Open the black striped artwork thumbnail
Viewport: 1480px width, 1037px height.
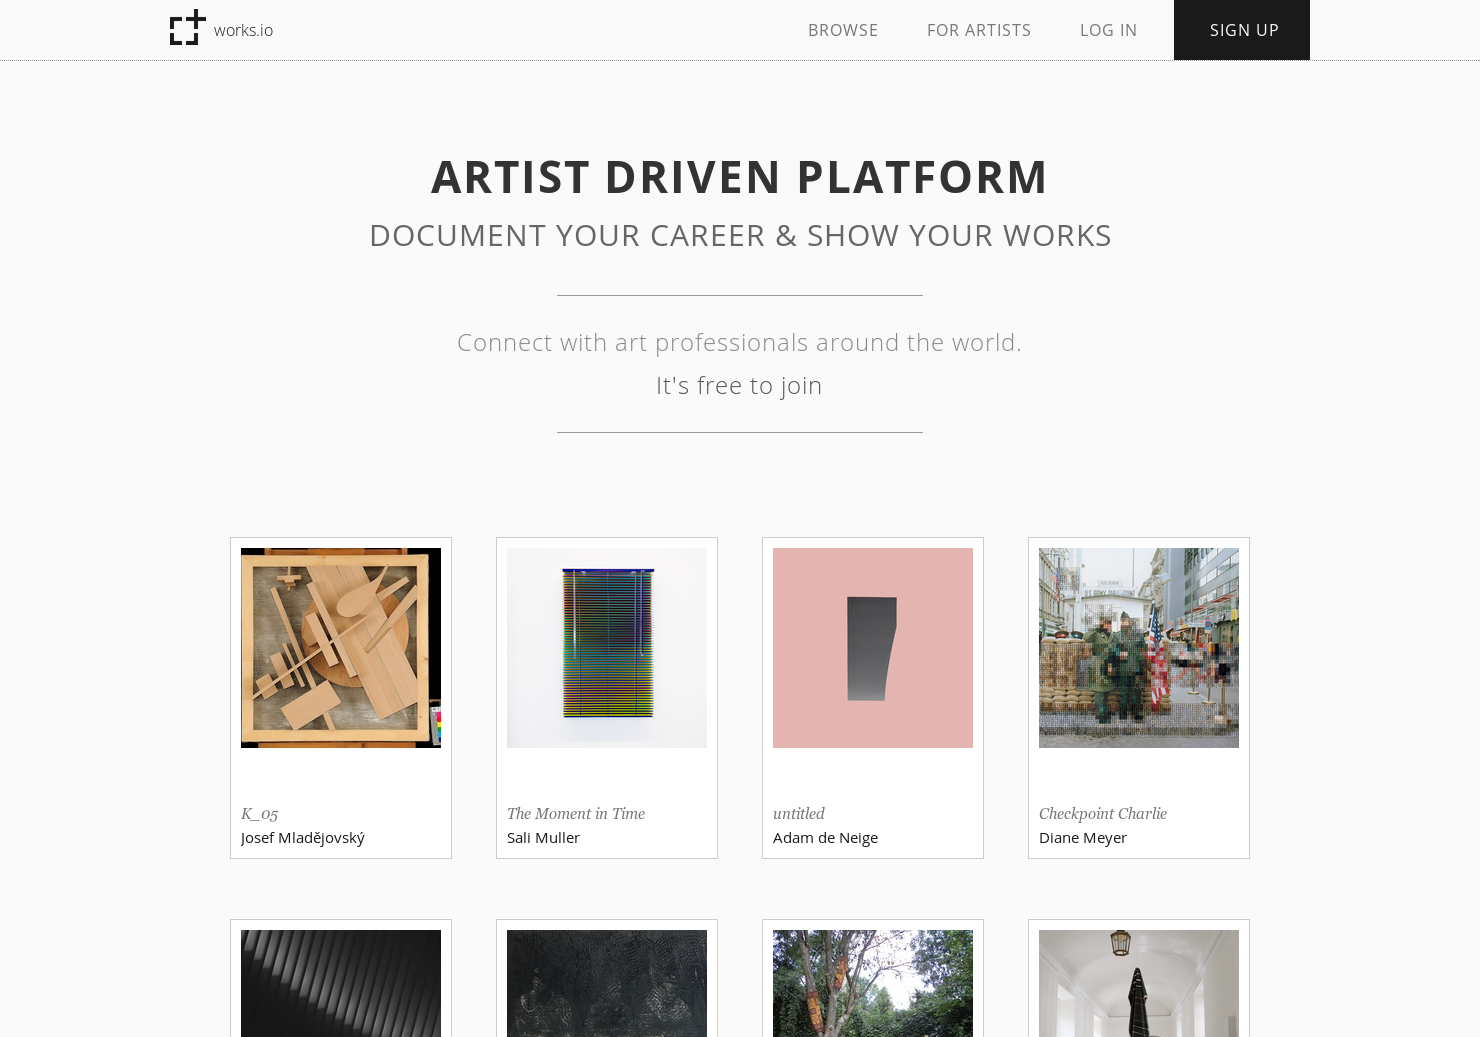pos(341,983)
